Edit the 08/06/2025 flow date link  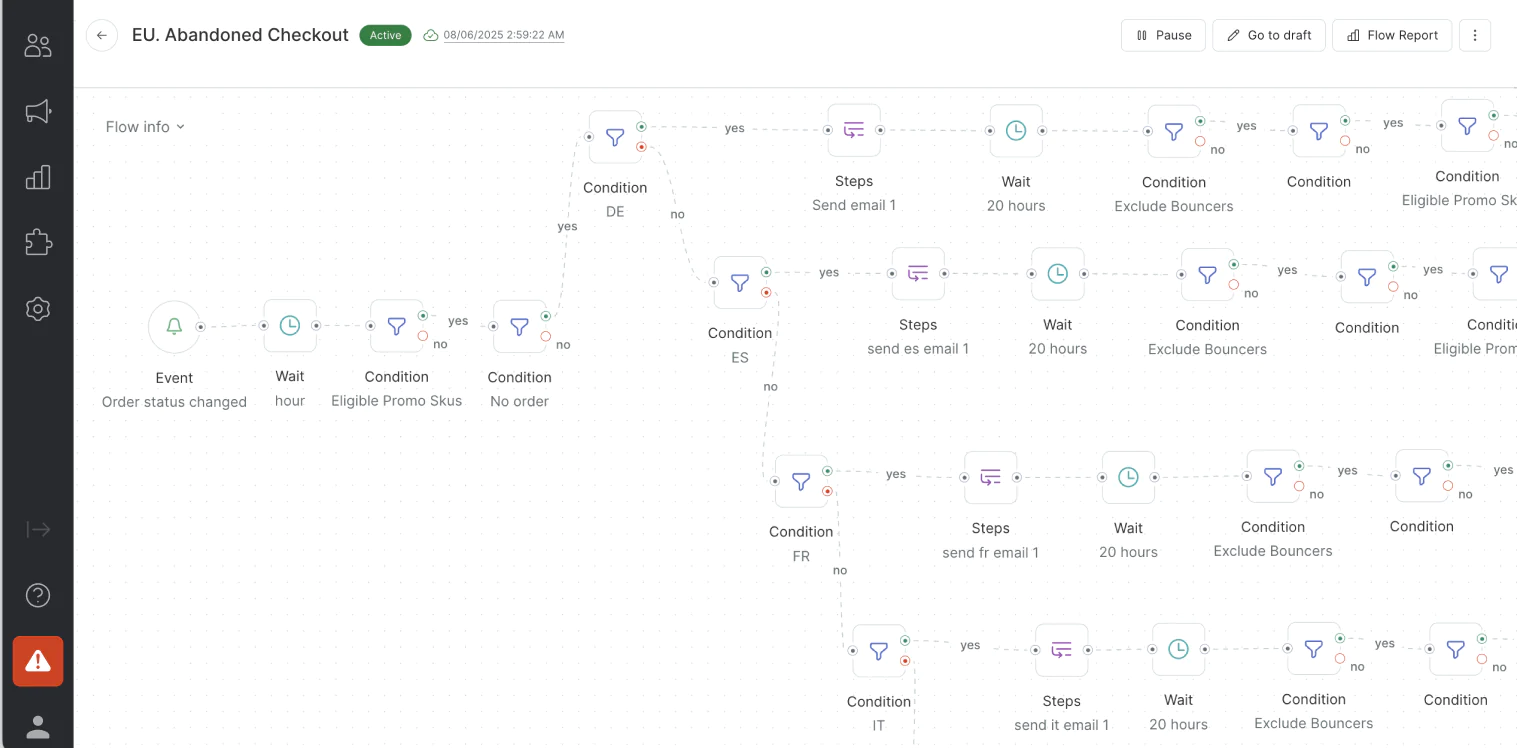tap(501, 34)
